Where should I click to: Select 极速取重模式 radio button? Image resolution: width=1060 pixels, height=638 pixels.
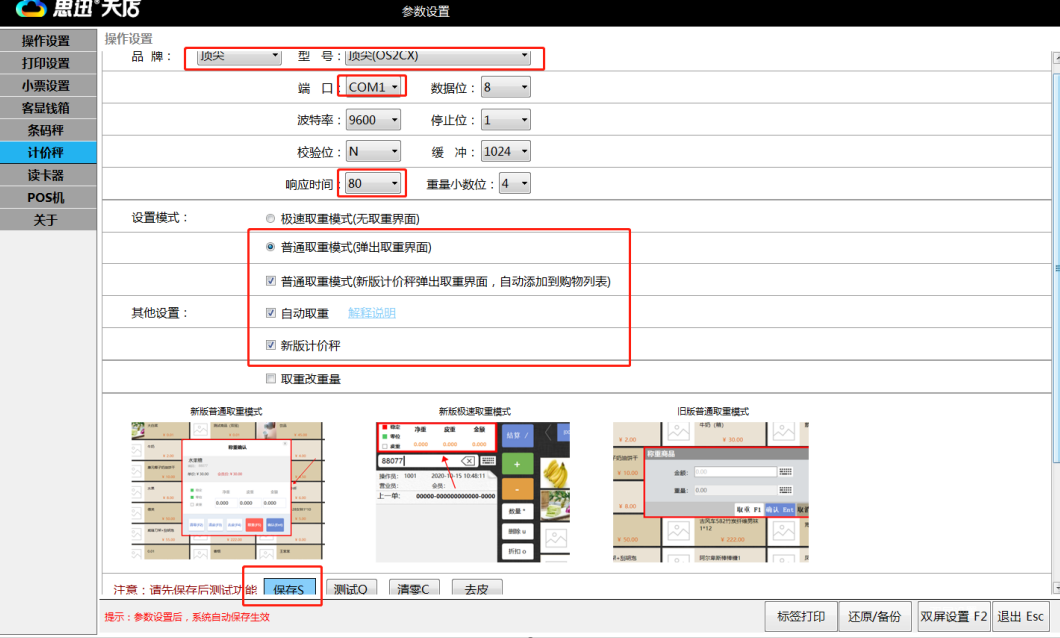click(x=270, y=218)
